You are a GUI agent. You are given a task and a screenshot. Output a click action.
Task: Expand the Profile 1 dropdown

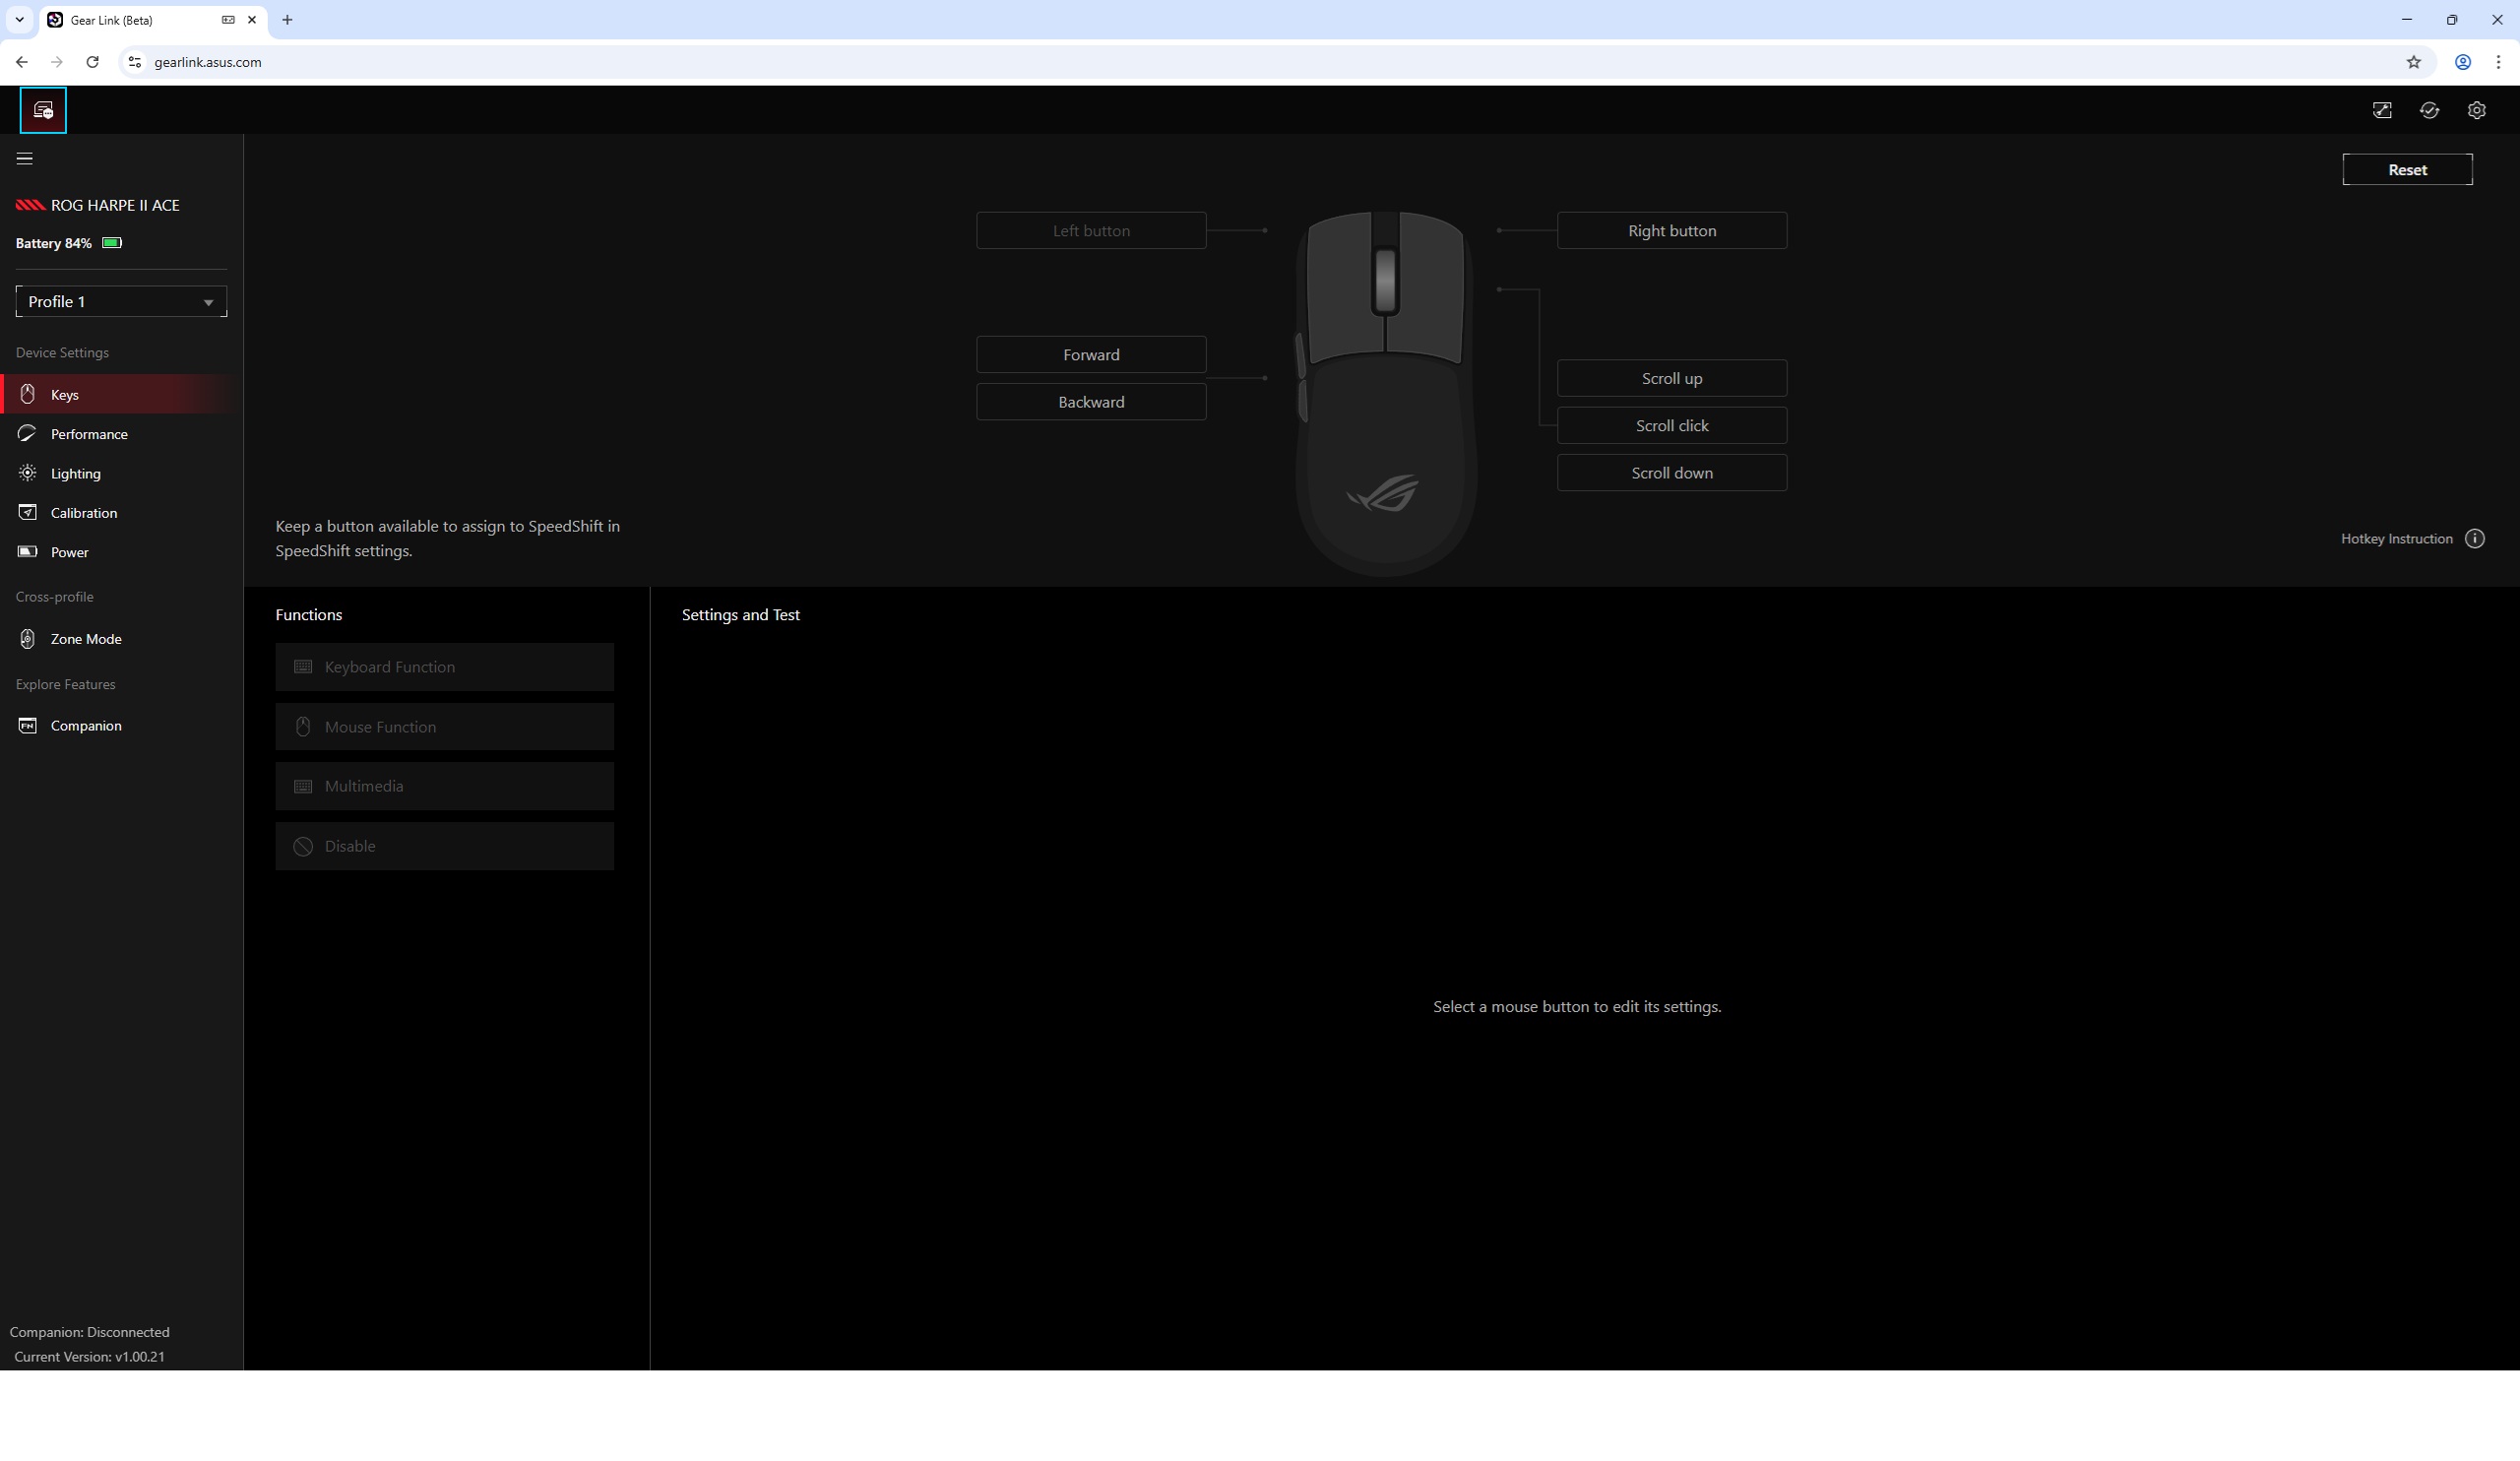point(121,301)
